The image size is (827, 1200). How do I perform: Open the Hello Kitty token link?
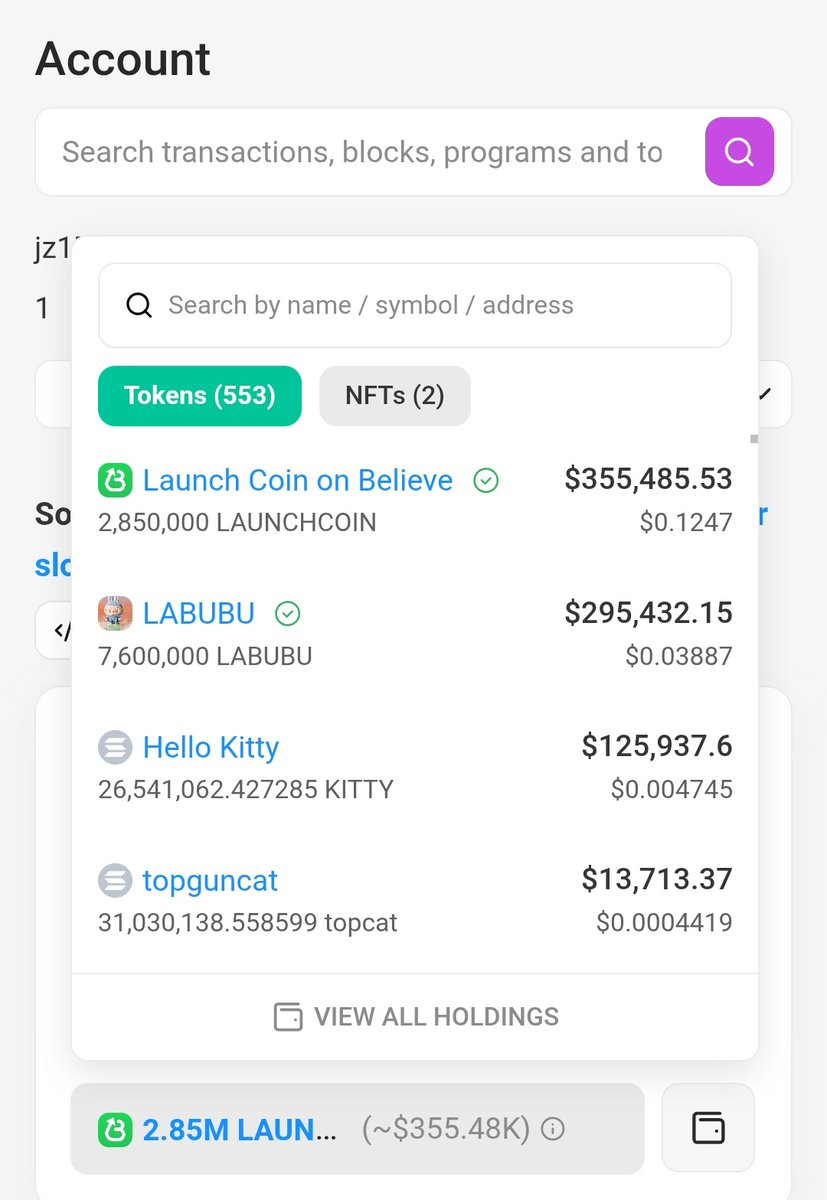[x=210, y=747]
